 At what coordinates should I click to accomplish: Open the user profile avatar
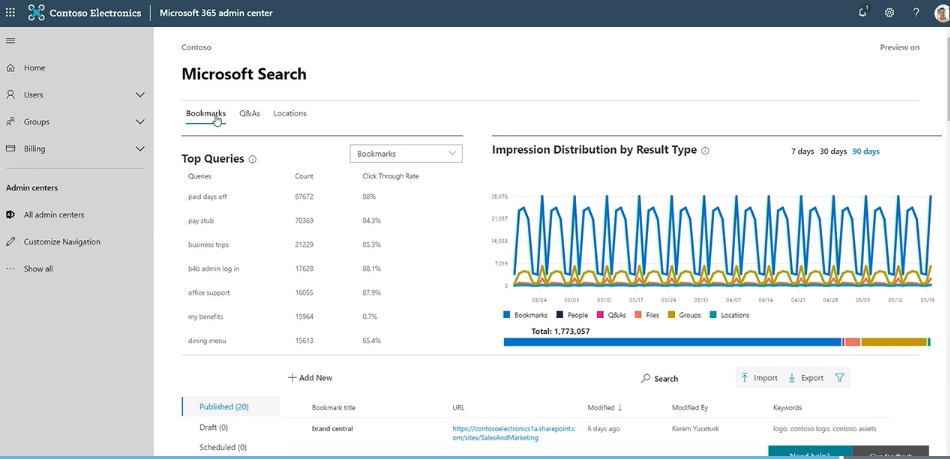[x=940, y=13]
